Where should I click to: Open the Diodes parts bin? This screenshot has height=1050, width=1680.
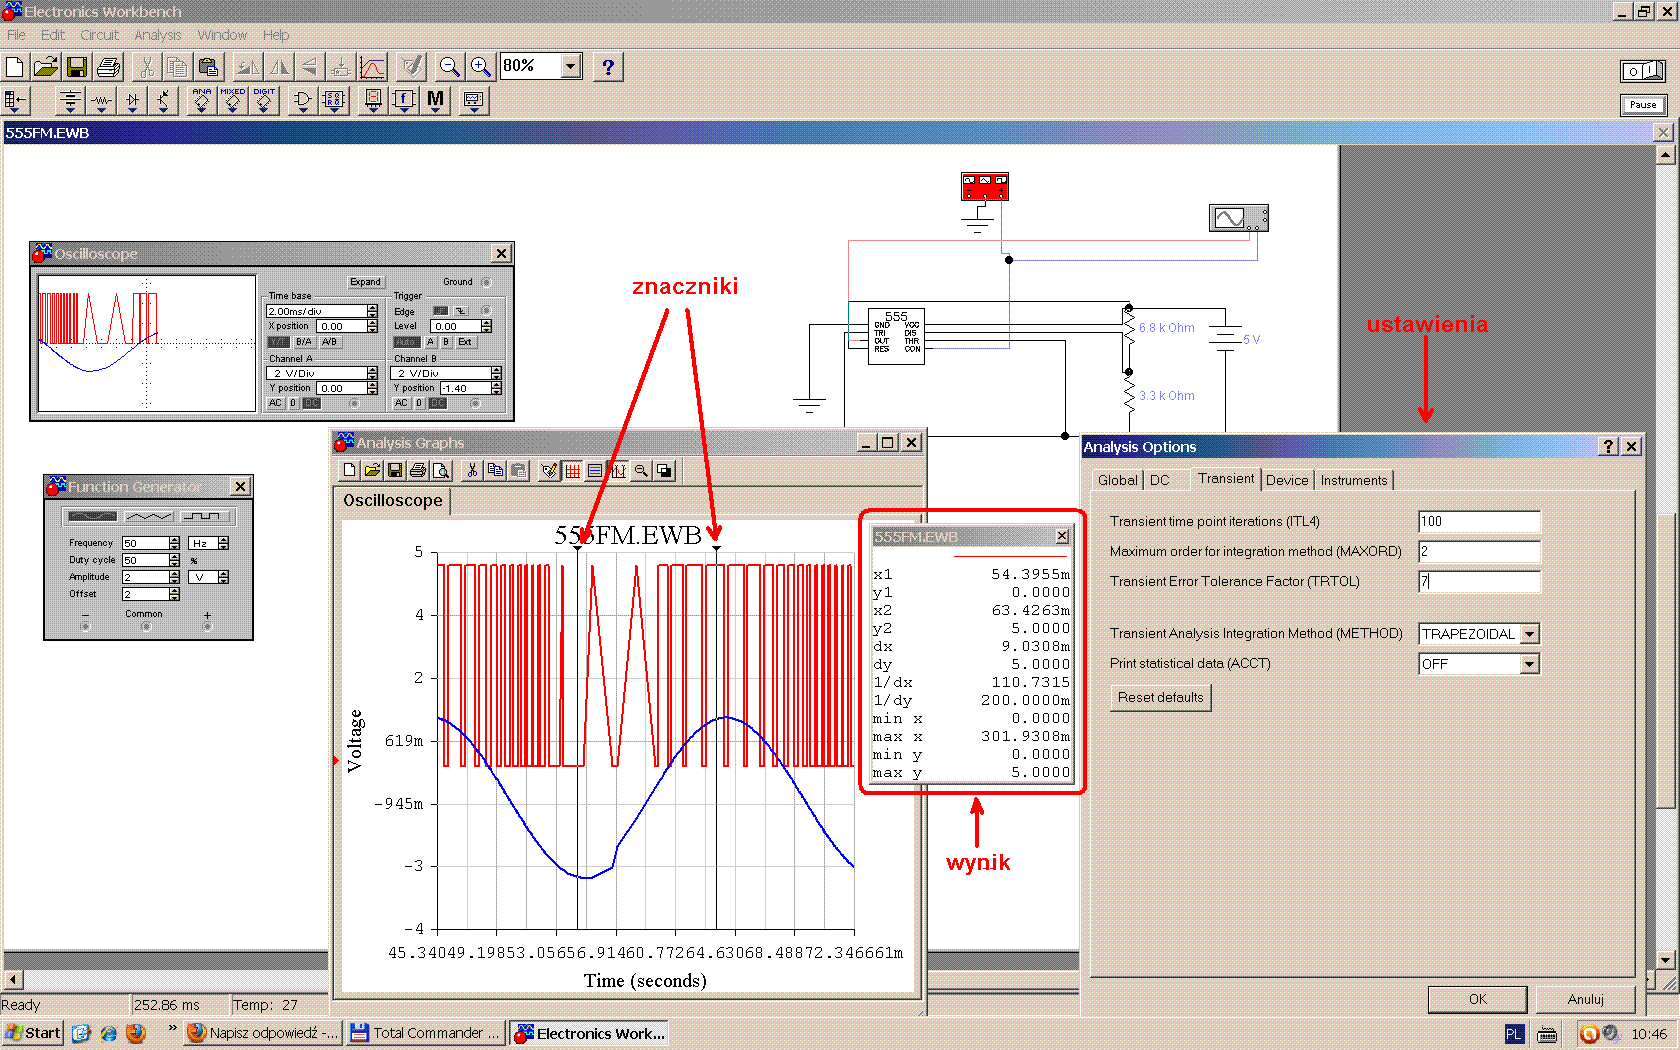click(x=132, y=100)
